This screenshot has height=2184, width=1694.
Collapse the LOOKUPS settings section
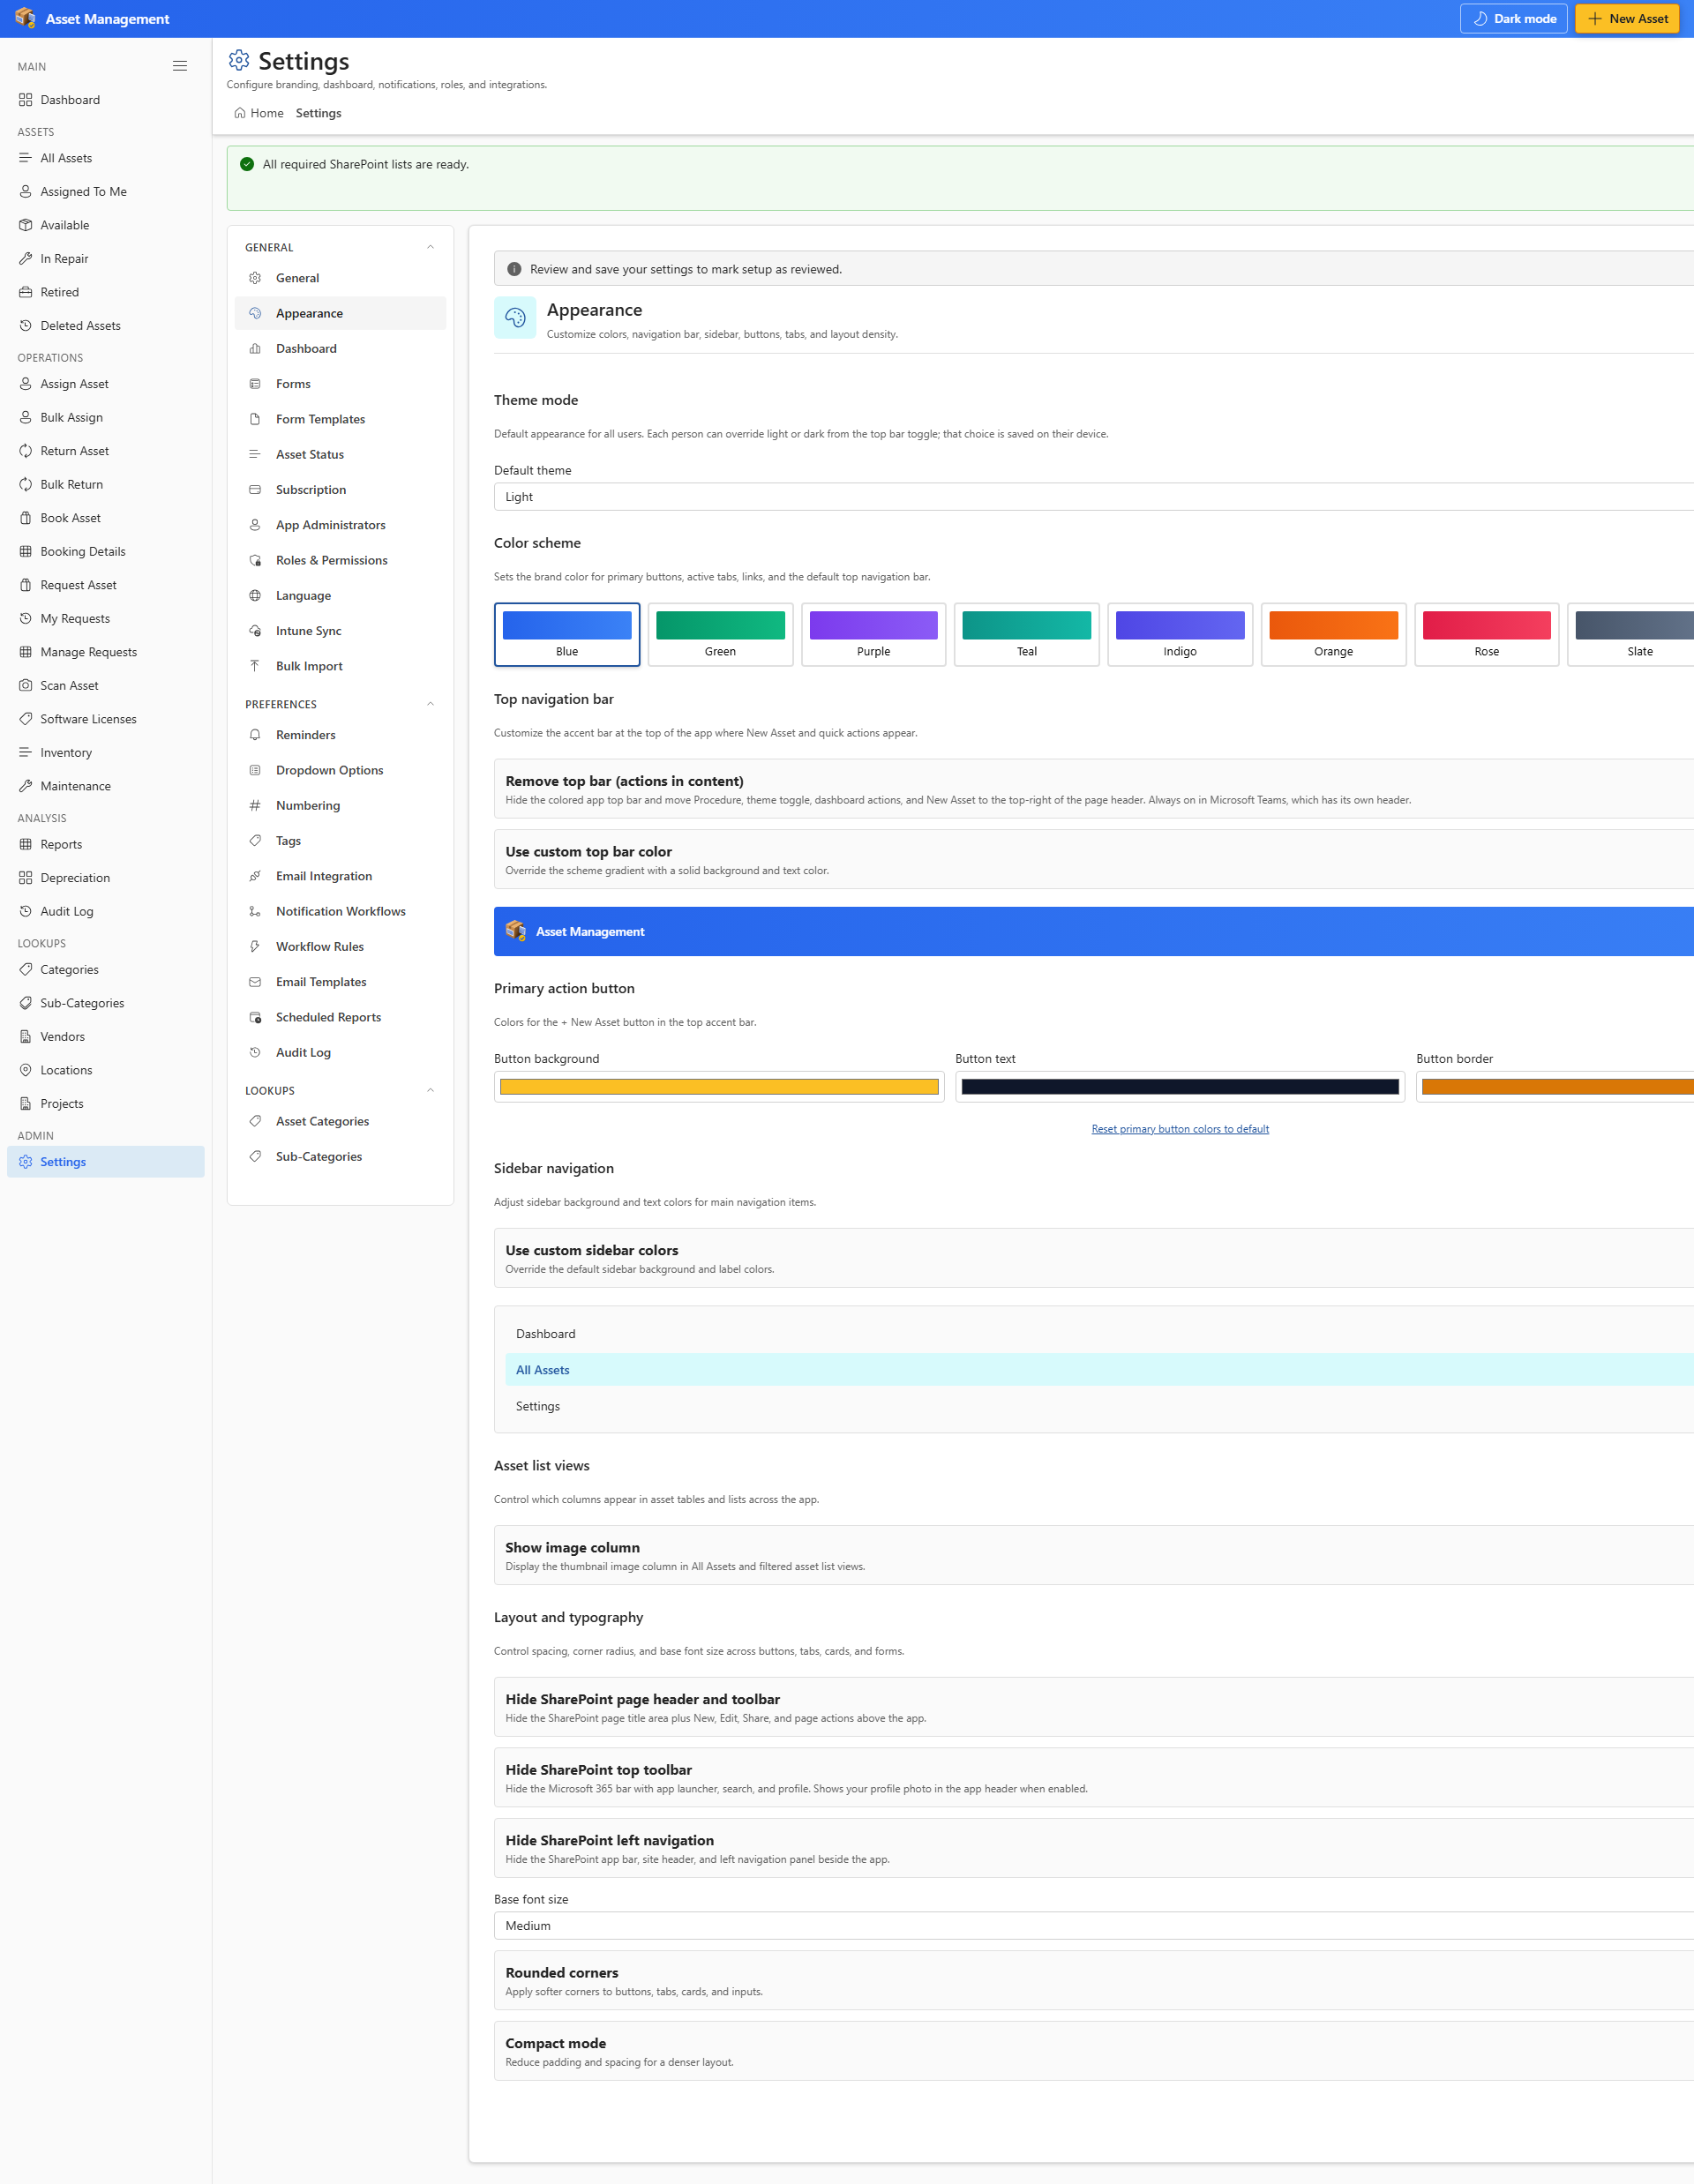[x=430, y=1090]
